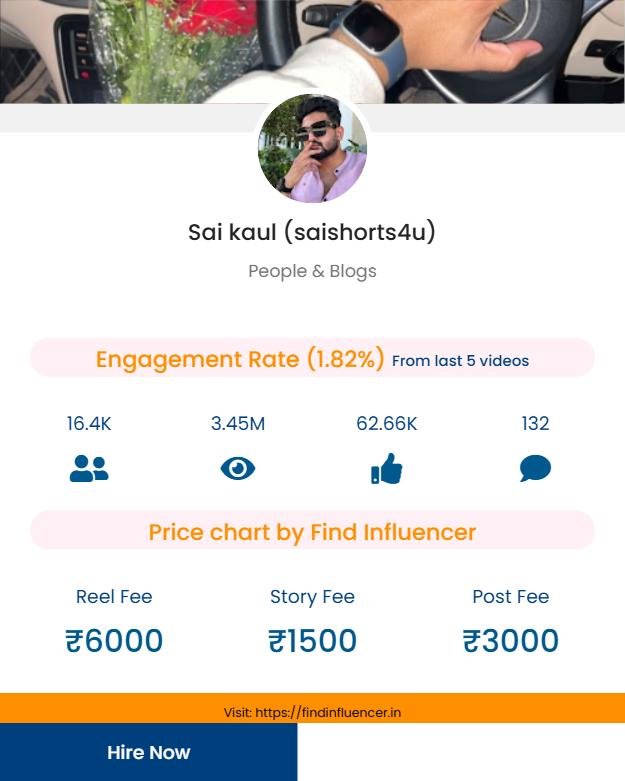Click the 62.66K likes count
Image resolution: width=625 pixels, height=781 pixels.
click(x=386, y=424)
